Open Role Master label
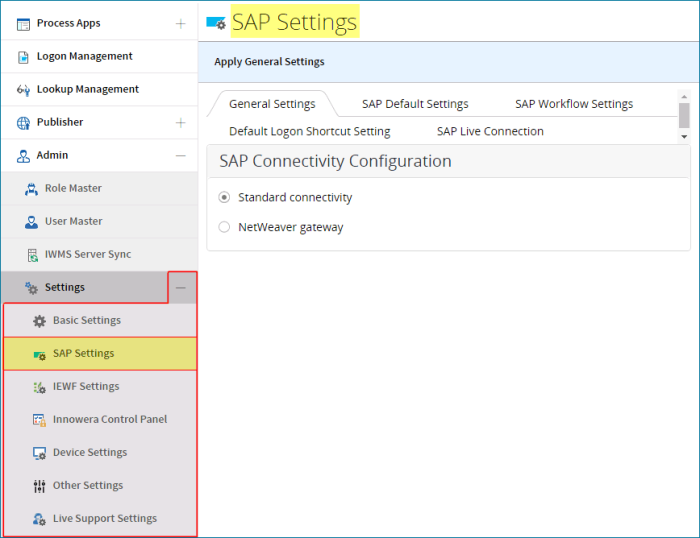Viewport: 700px width, 538px height. (x=73, y=188)
